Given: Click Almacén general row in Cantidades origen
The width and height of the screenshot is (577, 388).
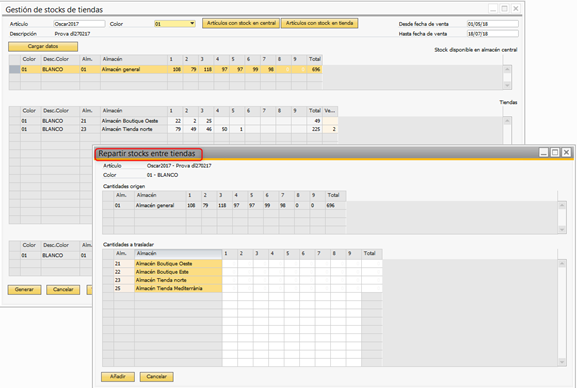Looking at the screenshot, I should click(224, 205).
